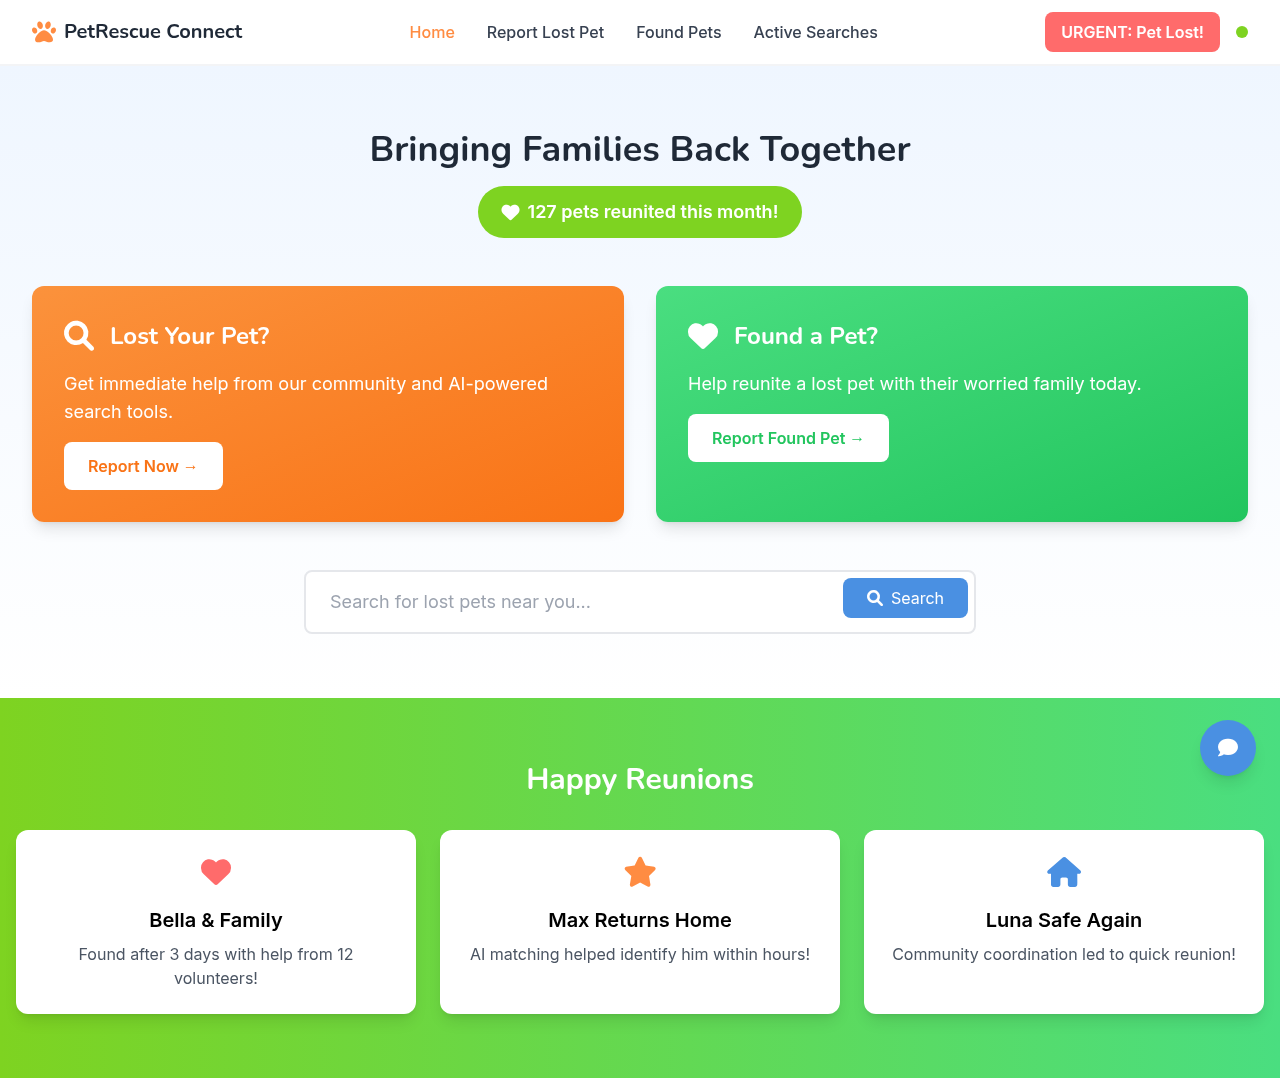Screen dimensions: 1280x1078
Task: Open the Active Searches page
Action: point(815,32)
